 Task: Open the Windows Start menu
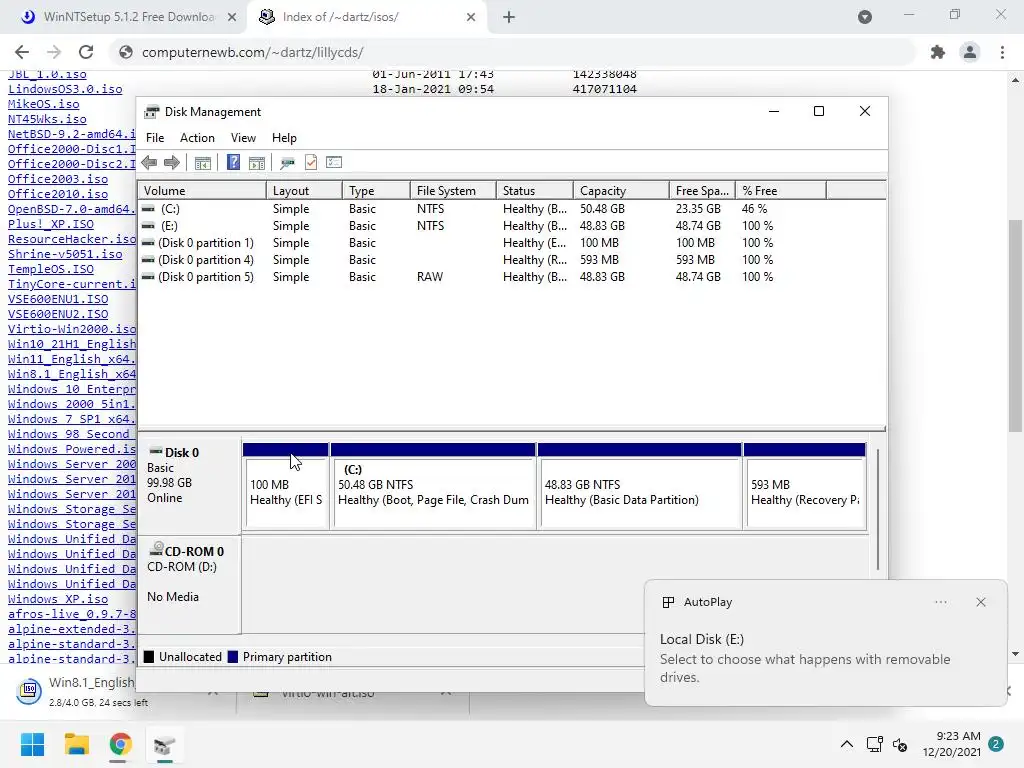pos(32,744)
